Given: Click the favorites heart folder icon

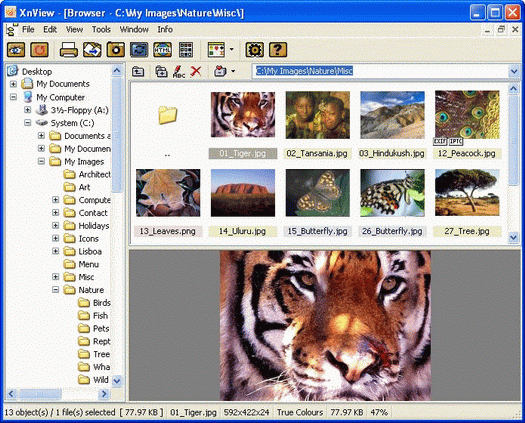Looking at the screenshot, I should point(220,71).
